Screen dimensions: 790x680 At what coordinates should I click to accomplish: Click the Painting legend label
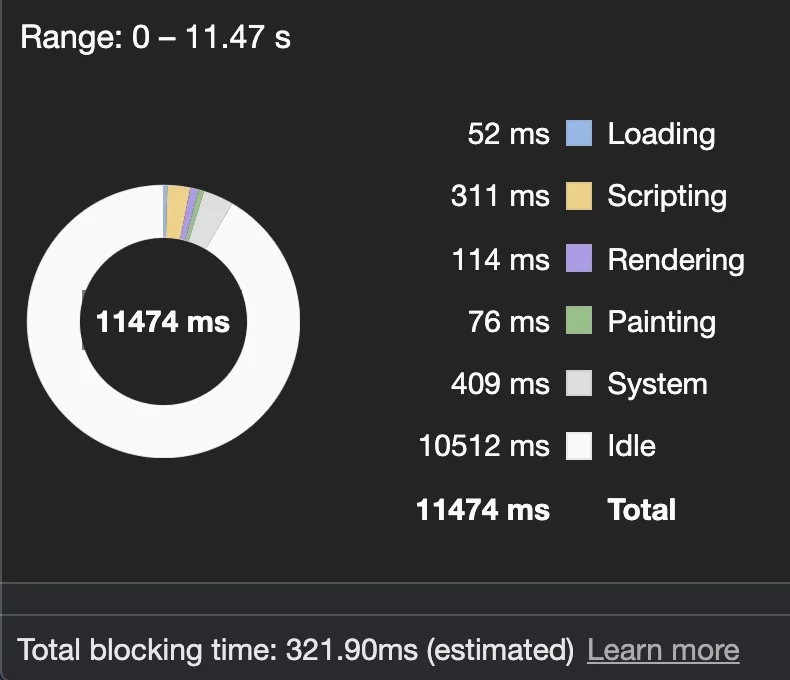(x=661, y=321)
